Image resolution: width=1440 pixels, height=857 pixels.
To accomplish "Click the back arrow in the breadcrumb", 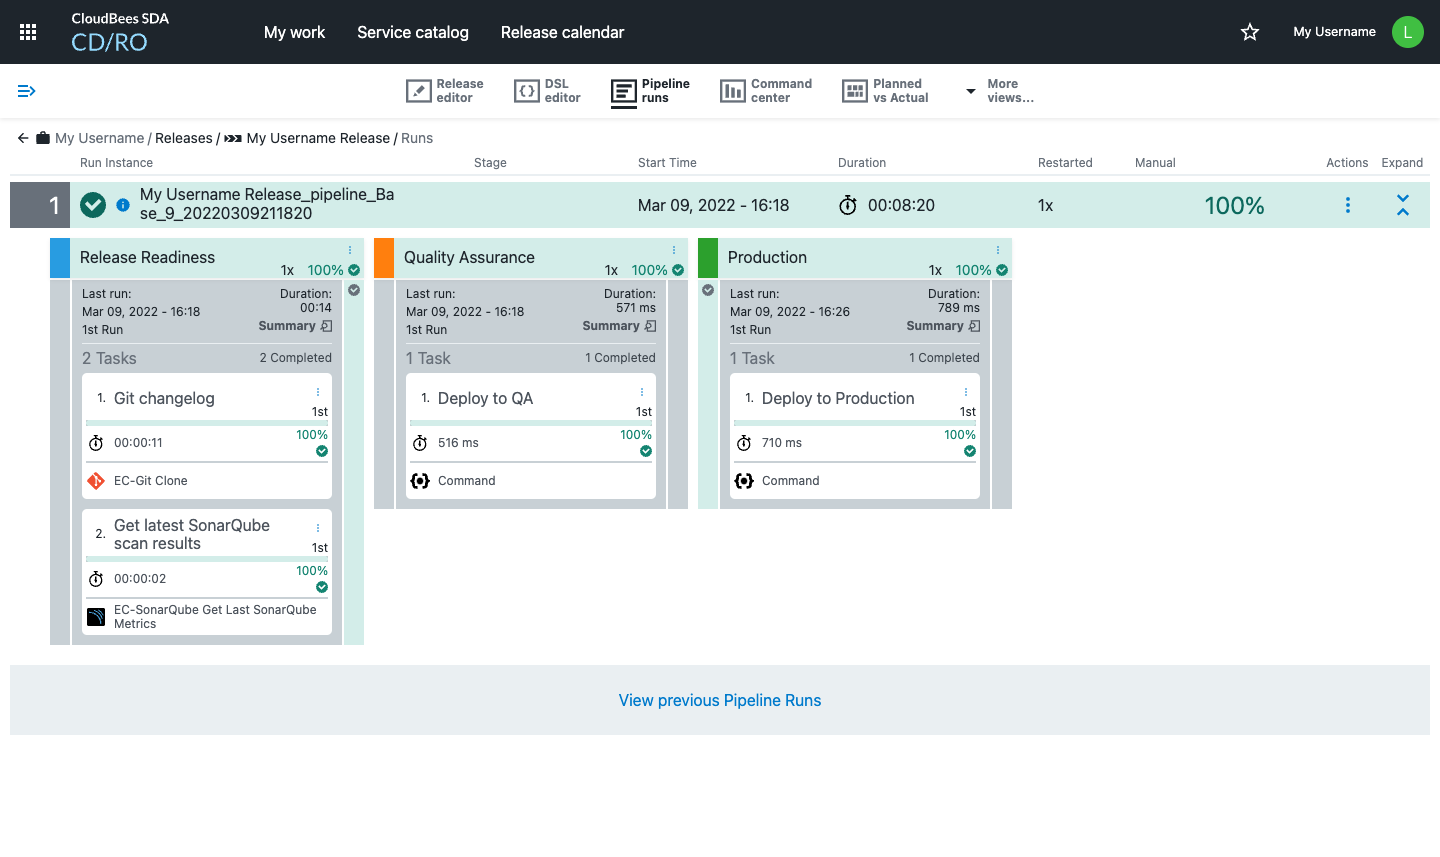I will pos(23,138).
